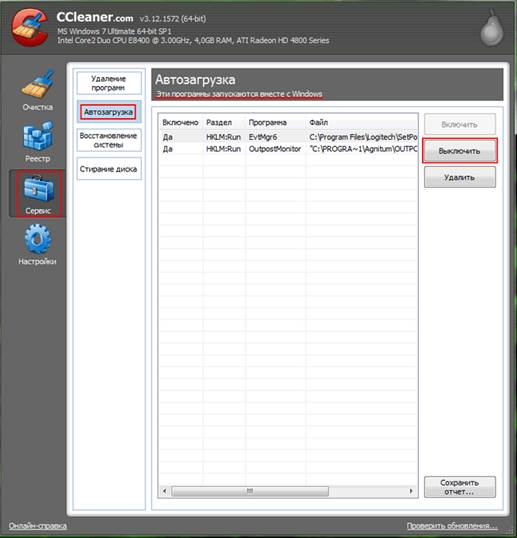Click the Piriform pear logo
Viewport: 517px width, 538px height.
point(492,28)
